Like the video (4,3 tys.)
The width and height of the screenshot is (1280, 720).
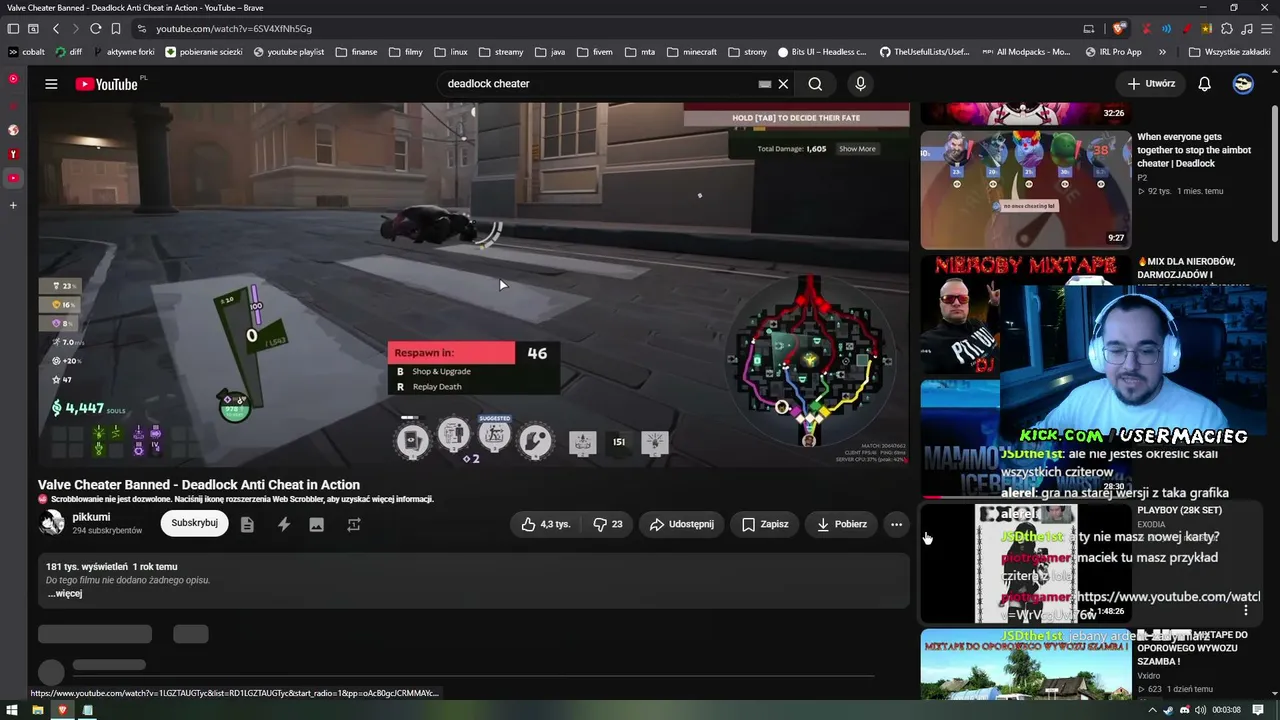545,524
